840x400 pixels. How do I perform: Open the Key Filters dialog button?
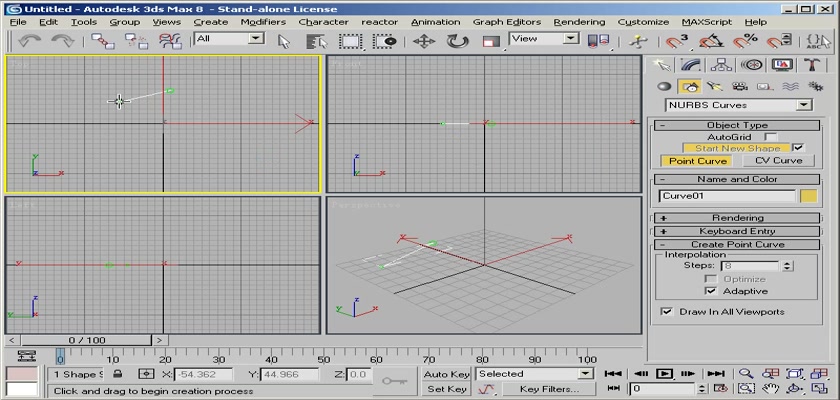[x=549, y=389]
